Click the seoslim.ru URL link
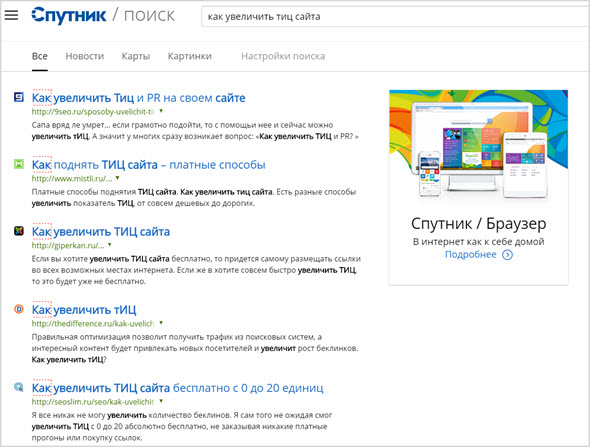The width and height of the screenshot is (590, 447). click(x=93, y=402)
